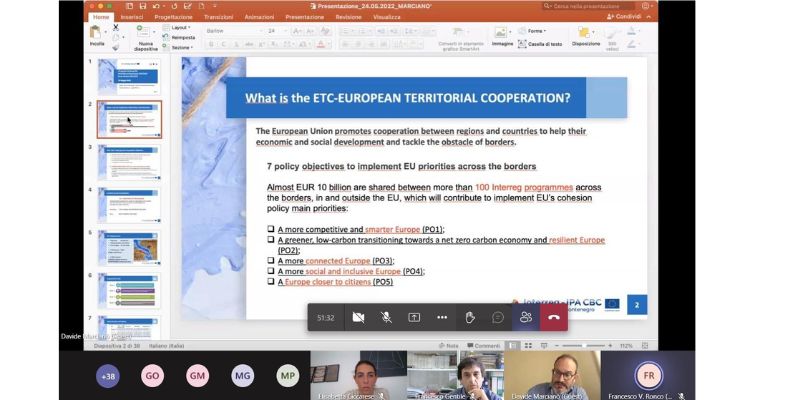Toggle Italic formatting

(x=223, y=44)
